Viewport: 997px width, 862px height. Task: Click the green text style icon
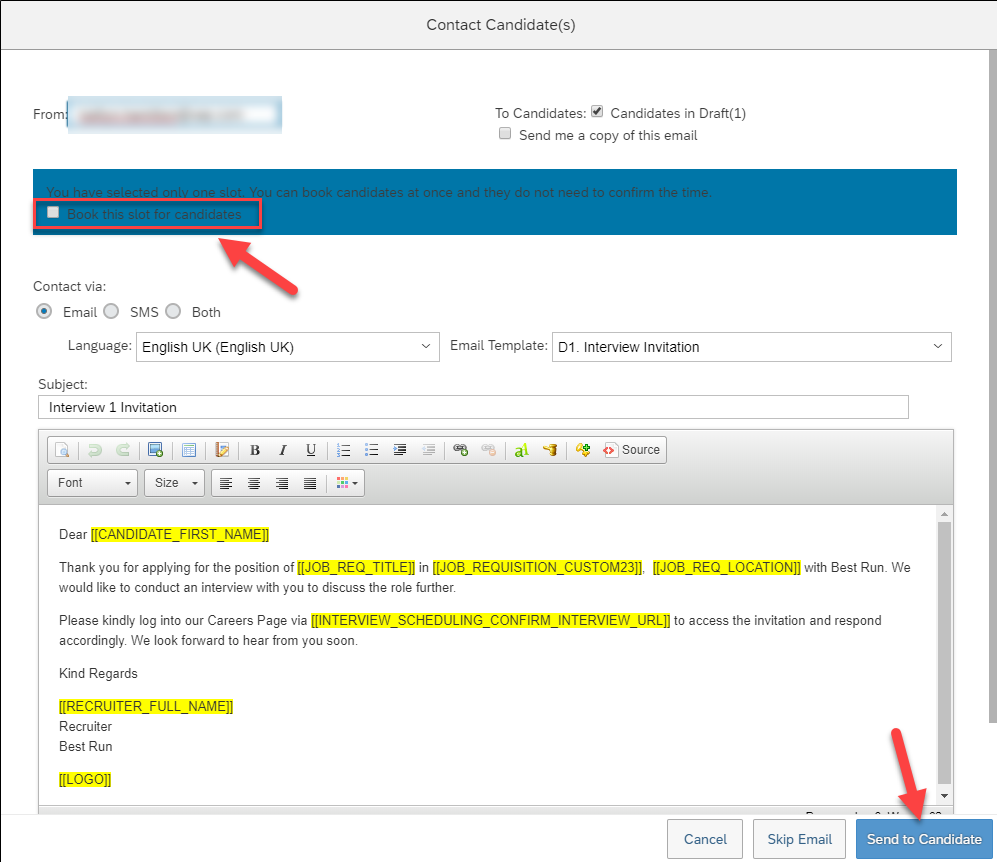521,450
